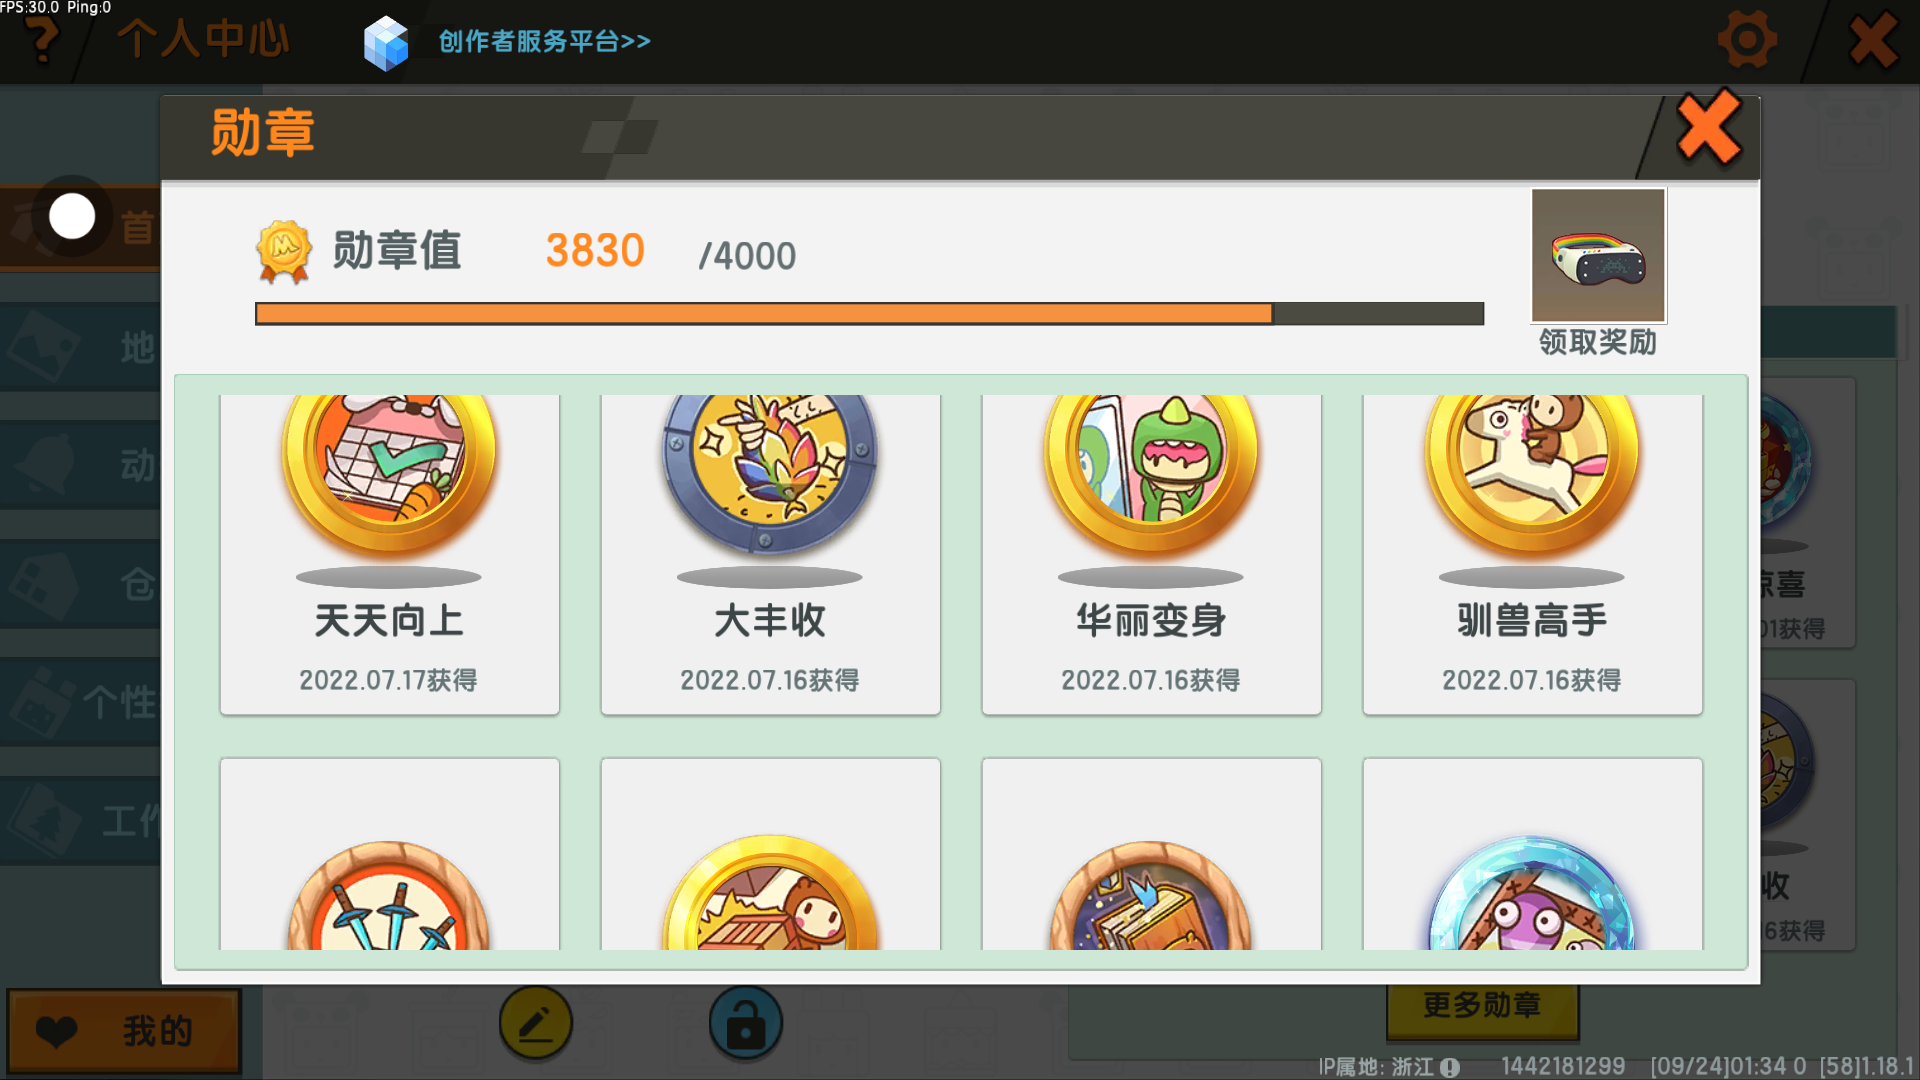The width and height of the screenshot is (1920, 1080).
Task: Open the settings gear icon
Action: point(1747,40)
